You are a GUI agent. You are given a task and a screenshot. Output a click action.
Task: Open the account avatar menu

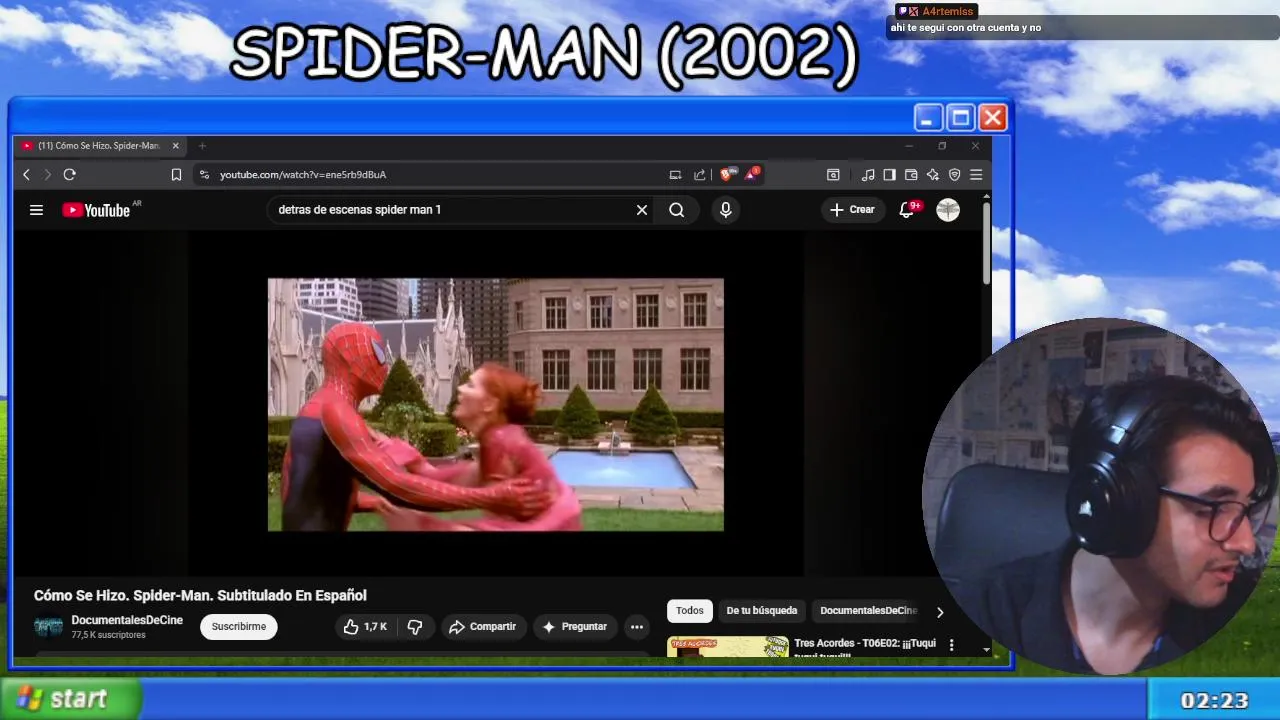click(x=948, y=210)
